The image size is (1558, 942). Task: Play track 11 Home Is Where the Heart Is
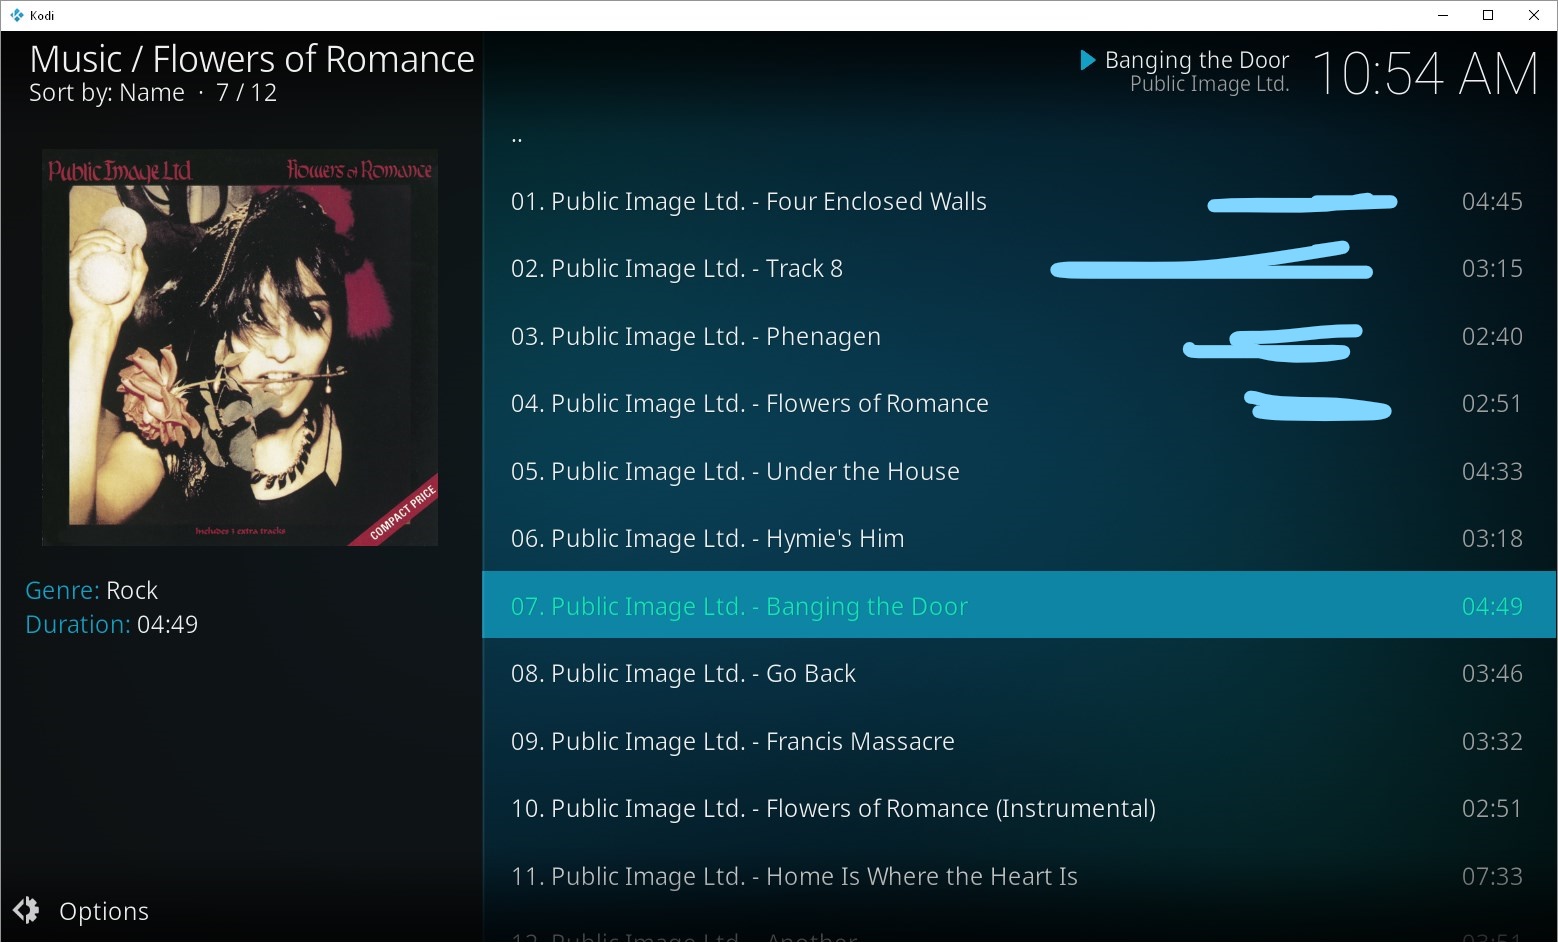(1019, 876)
